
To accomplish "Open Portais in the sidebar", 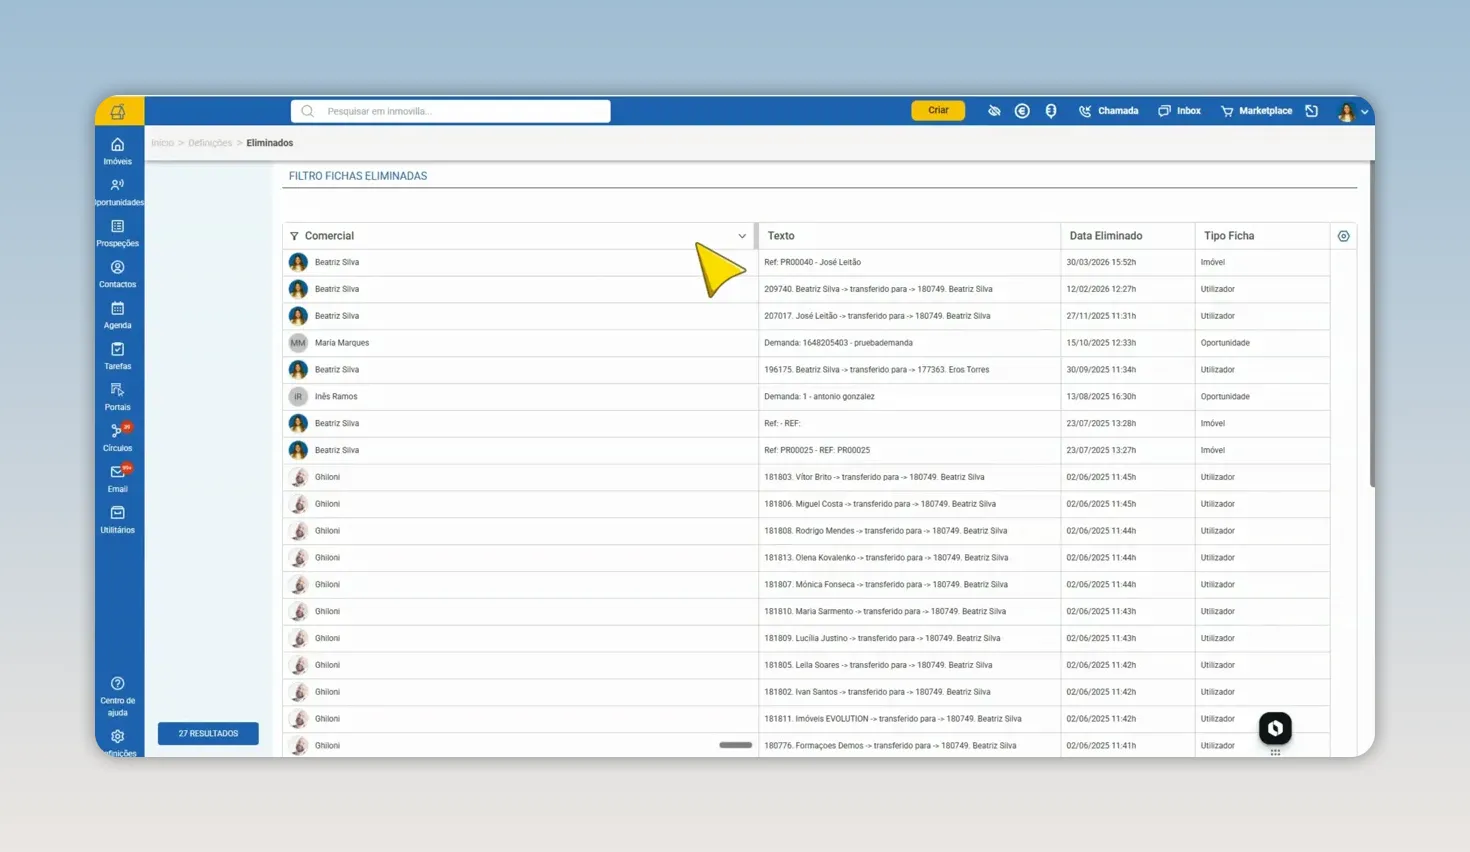I will pos(117,397).
